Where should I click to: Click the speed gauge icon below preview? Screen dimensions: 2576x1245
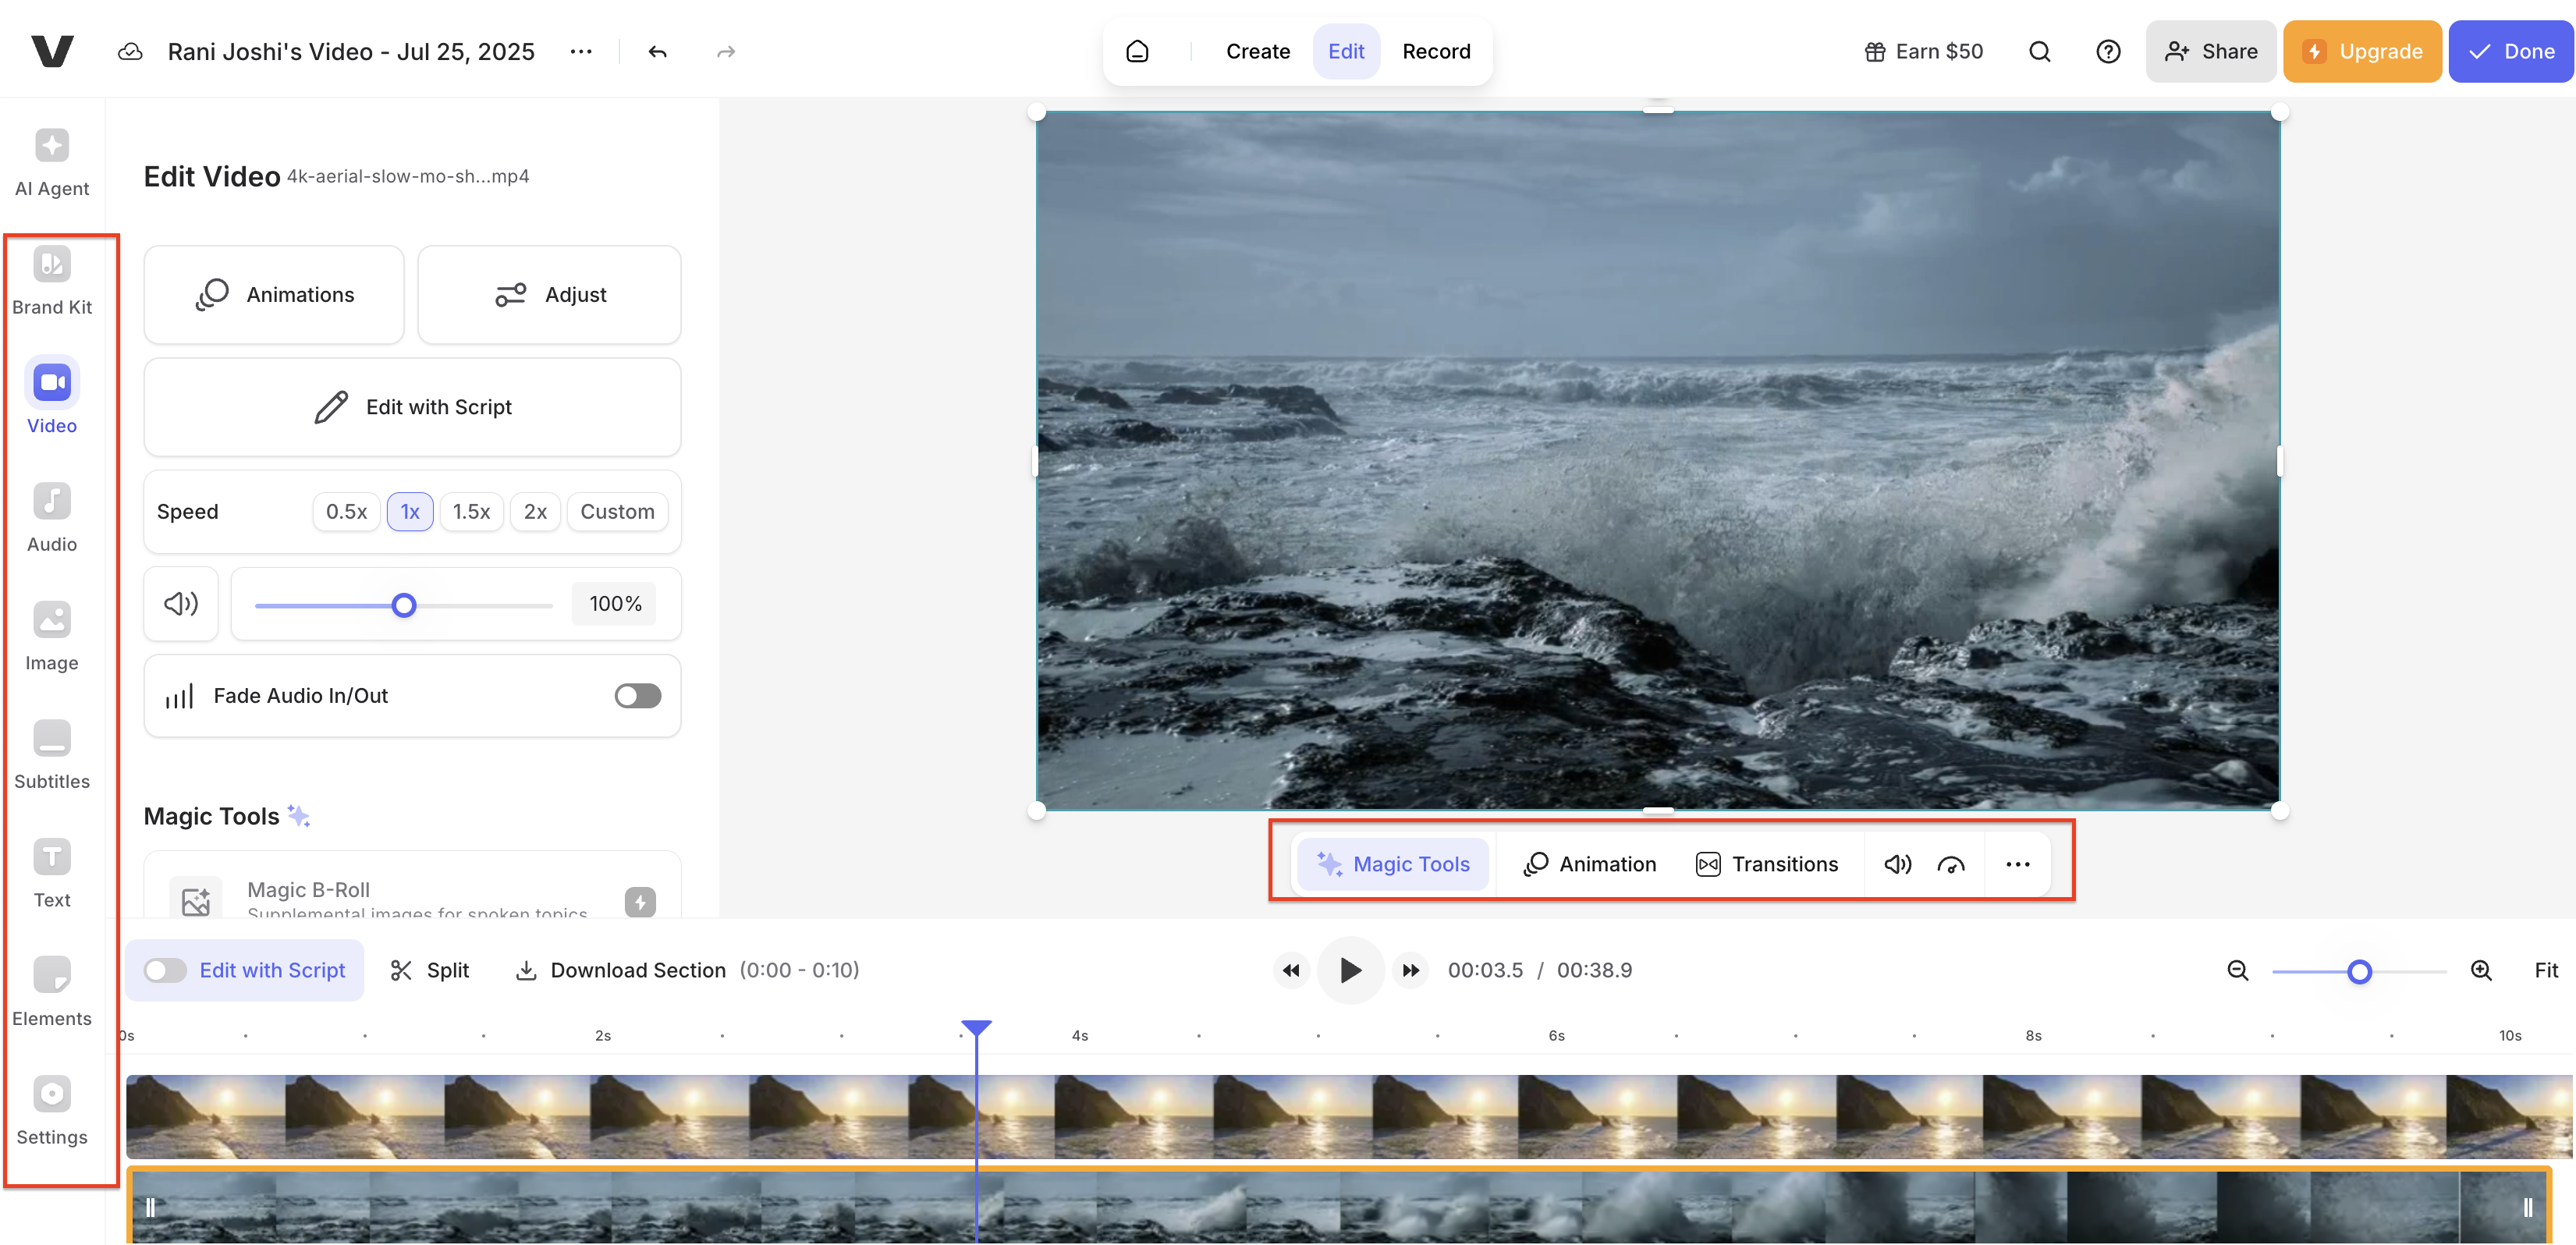1950,864
